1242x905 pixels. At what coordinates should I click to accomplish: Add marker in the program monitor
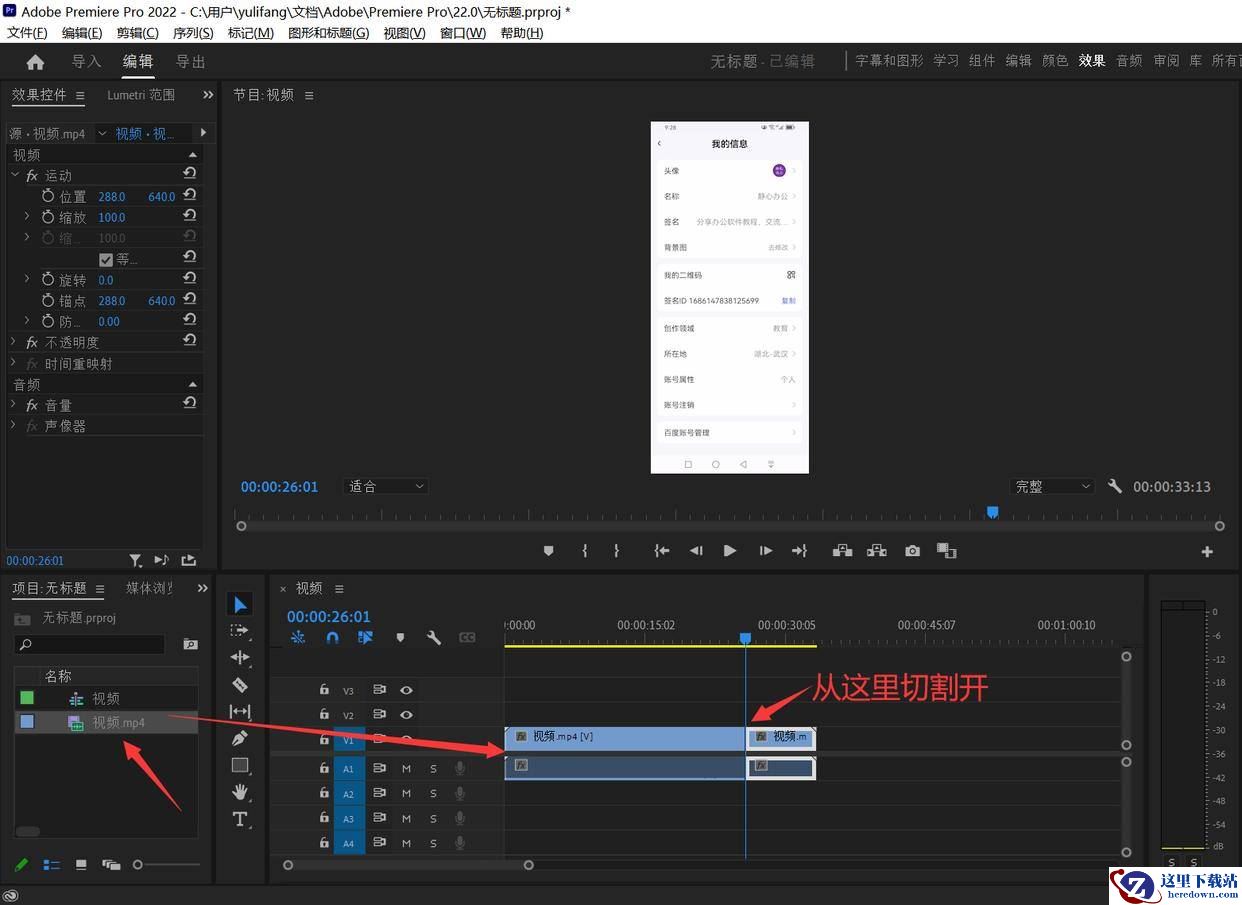pos(548,551)
